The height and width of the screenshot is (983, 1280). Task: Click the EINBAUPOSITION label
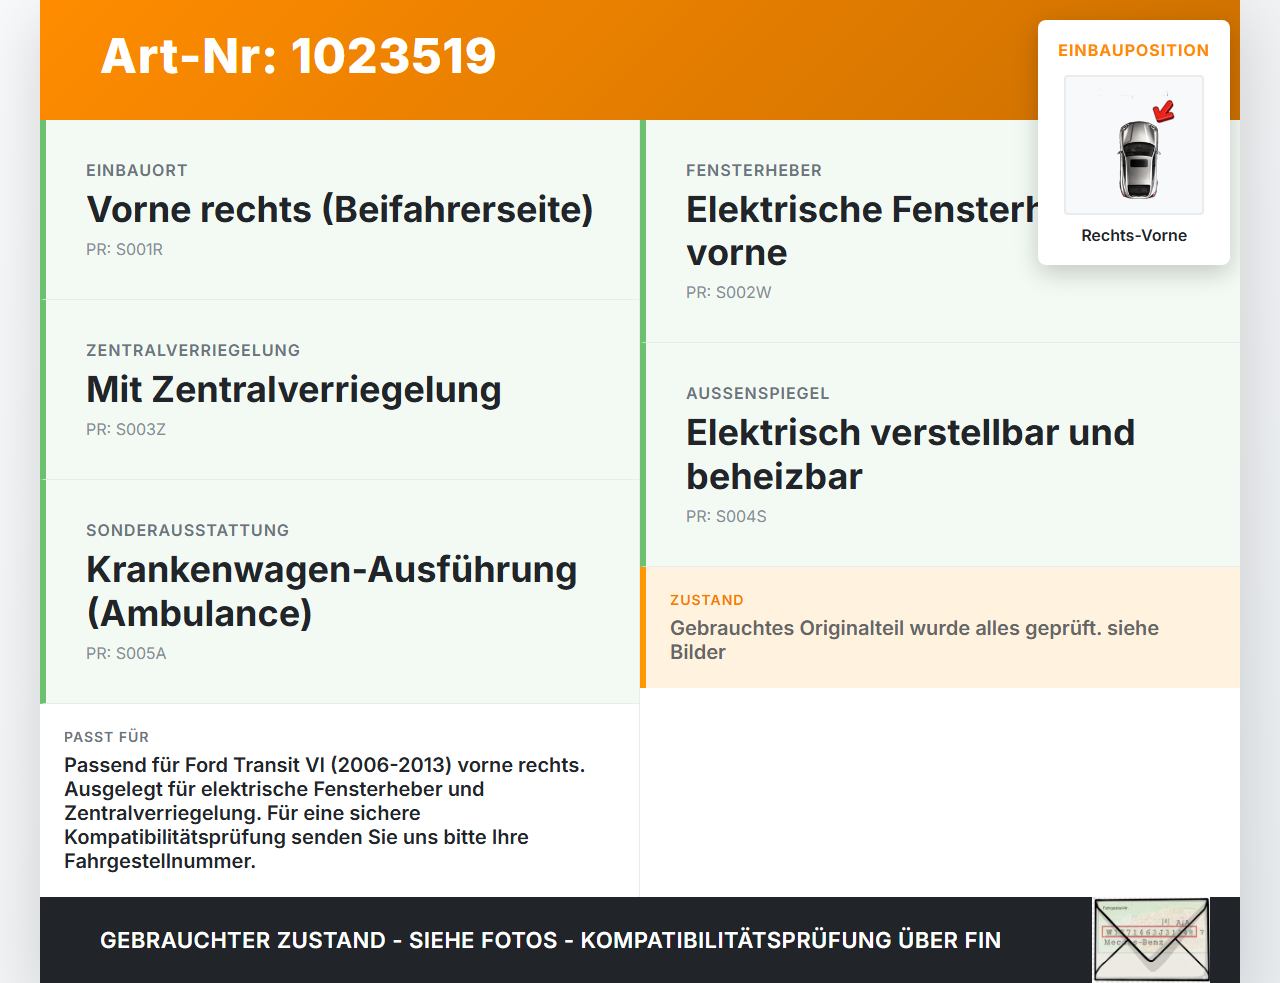1134,50
